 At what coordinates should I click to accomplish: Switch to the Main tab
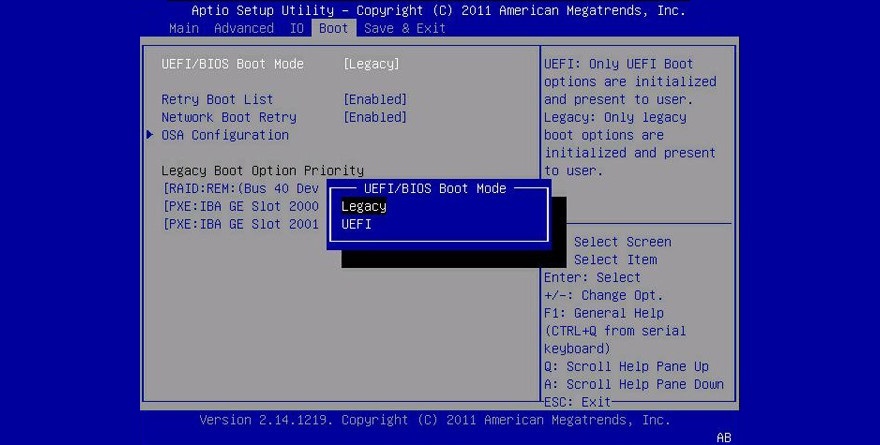[x=184, y=28]
